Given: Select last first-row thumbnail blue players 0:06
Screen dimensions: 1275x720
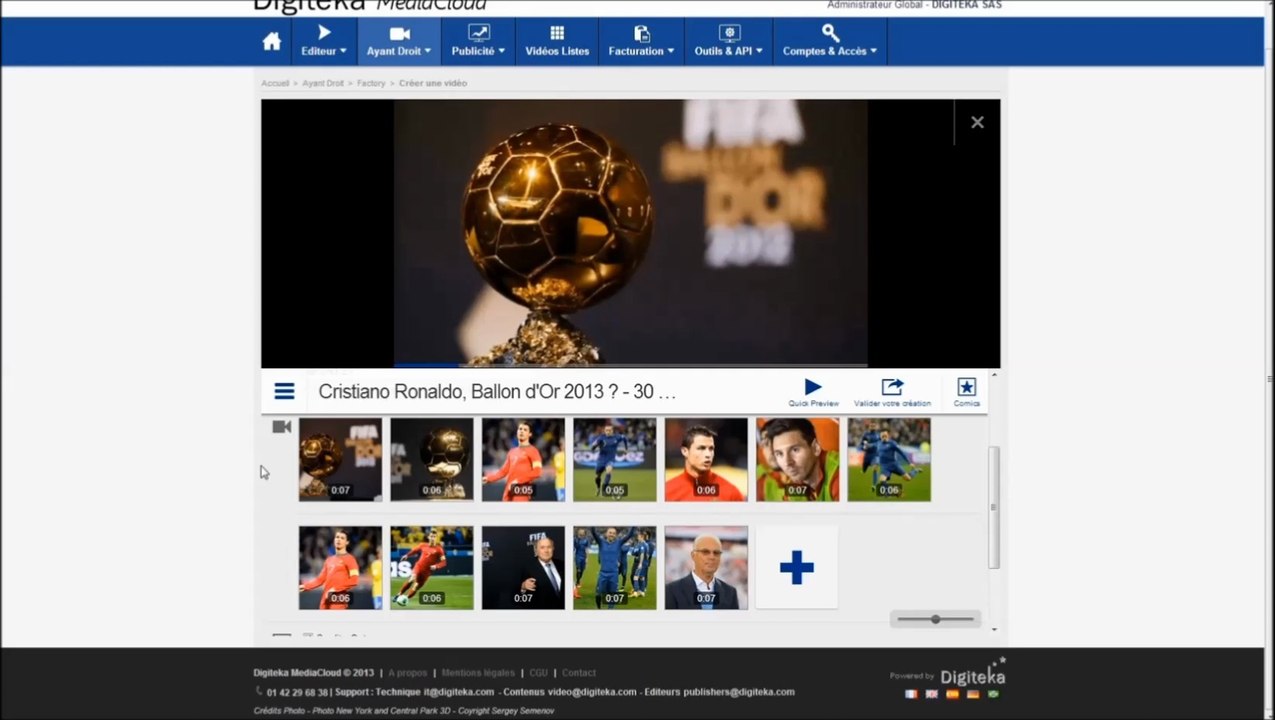Looking at the screenshot, I should click(x=889, y=460).
